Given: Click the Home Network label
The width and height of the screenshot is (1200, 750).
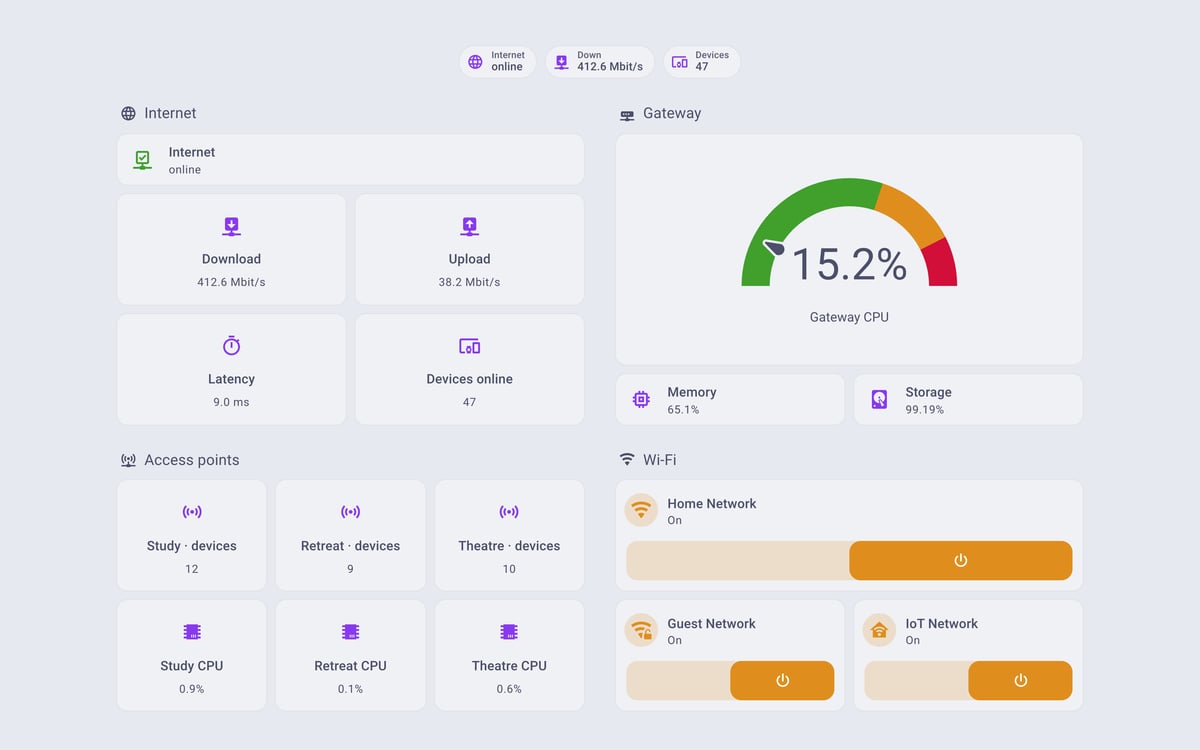Looking at the screenshot, I should click(712, 503).
